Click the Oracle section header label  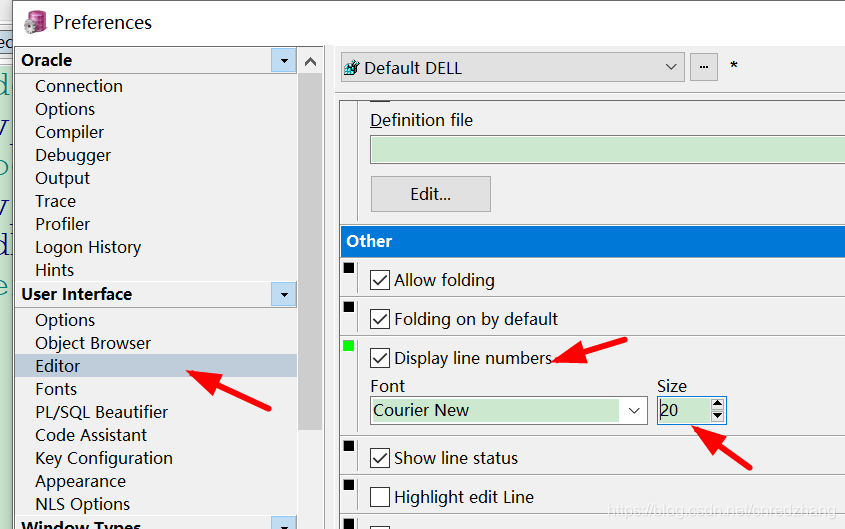47,60
